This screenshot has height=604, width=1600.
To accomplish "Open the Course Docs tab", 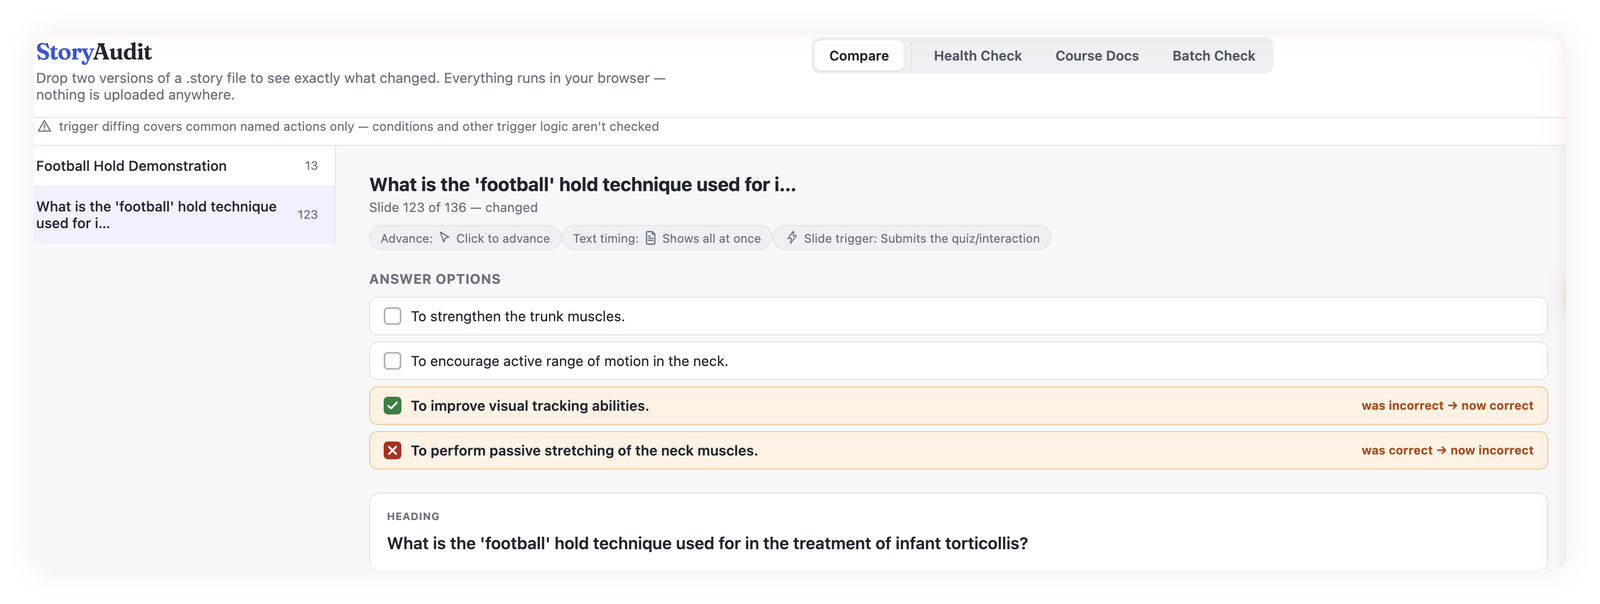I will [1097, 56].
